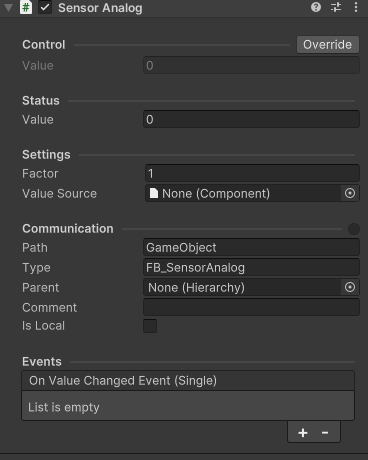Remove event listener with minus button
368x460 pixels.
click(x=325, y=433)
